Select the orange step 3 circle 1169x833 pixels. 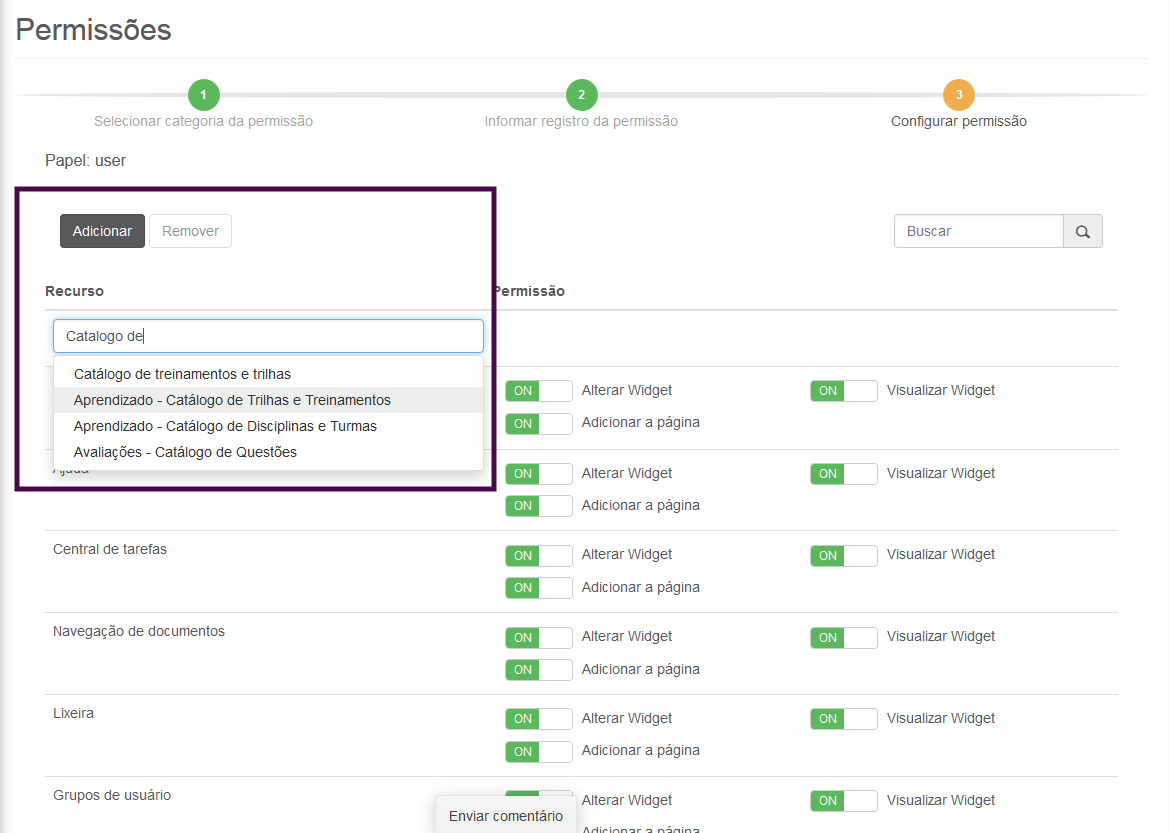(x=959, y=95)
